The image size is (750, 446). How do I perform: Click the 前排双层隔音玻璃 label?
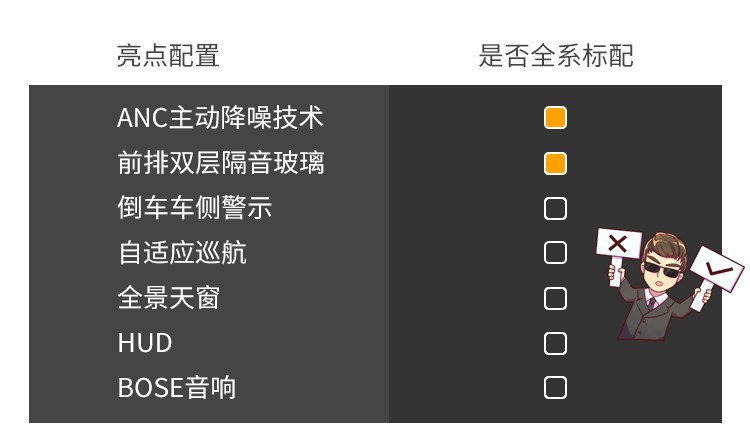pyautogui.click(x=220, y=163)
